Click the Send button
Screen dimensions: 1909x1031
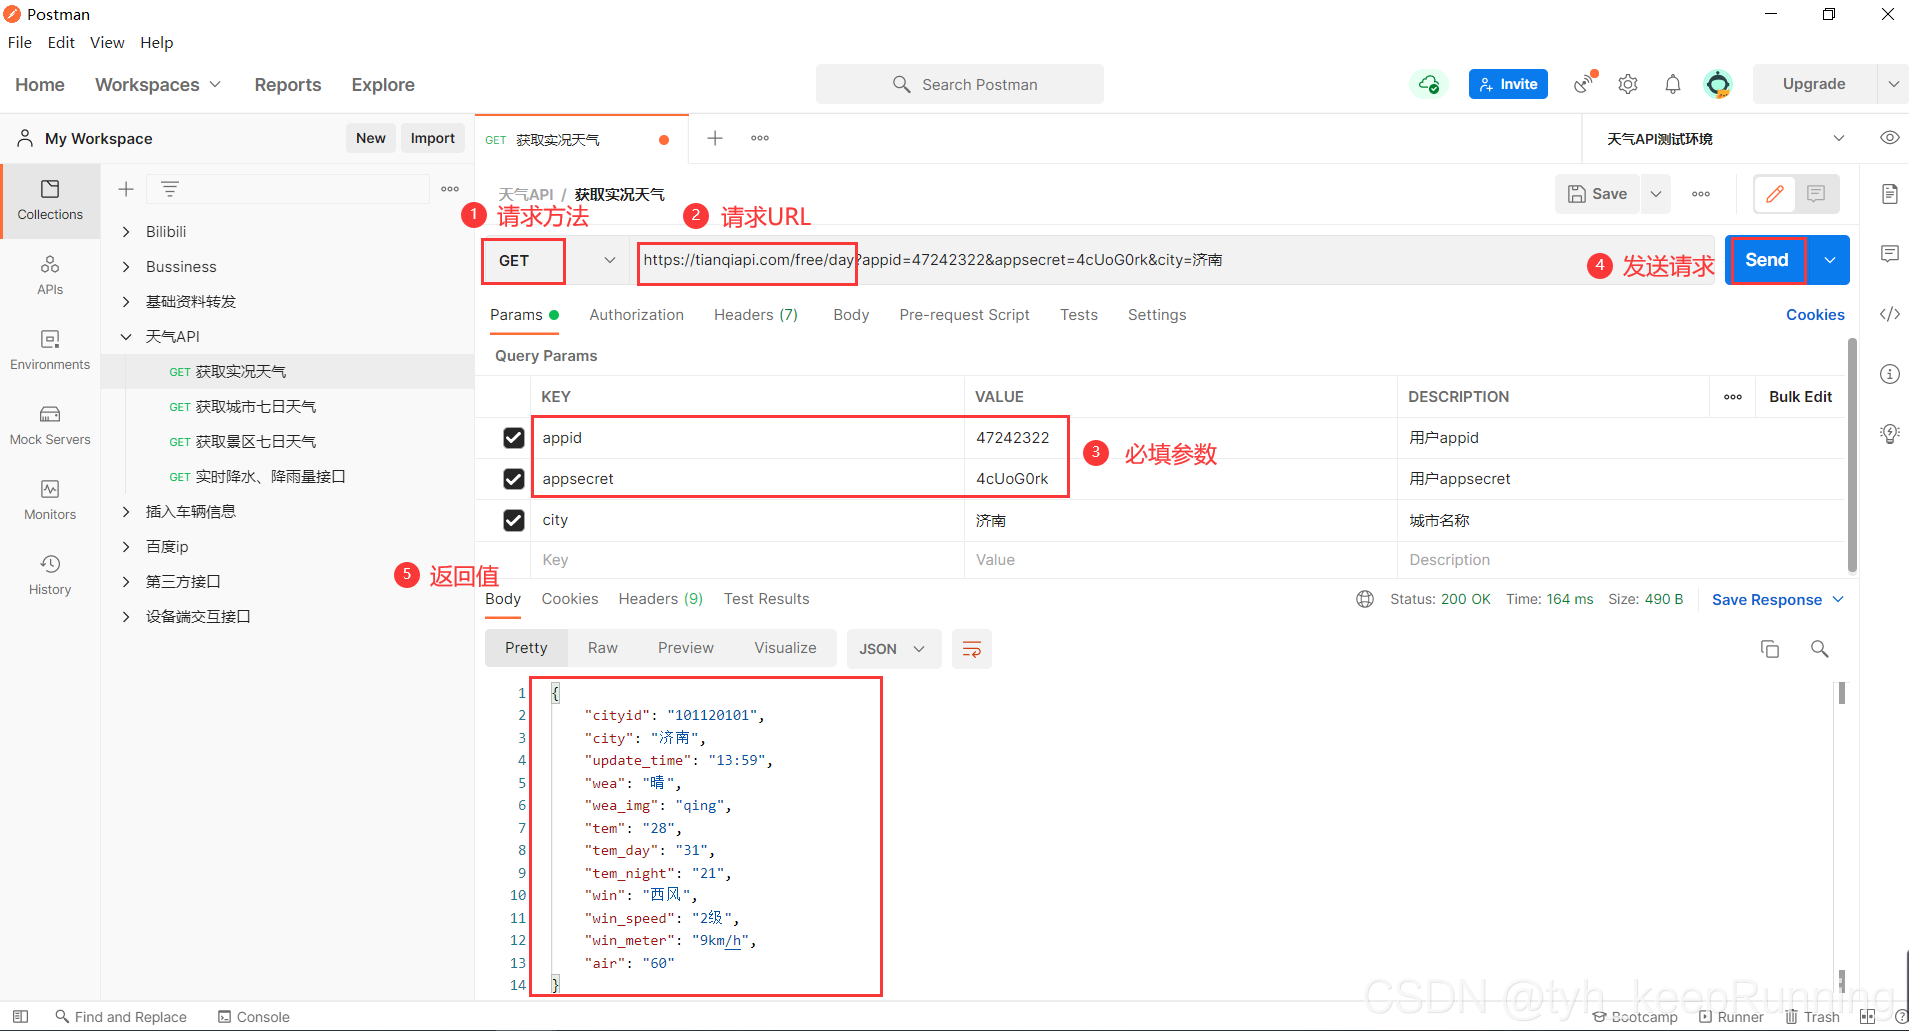pyautogui.click(x=1767, y=260)
